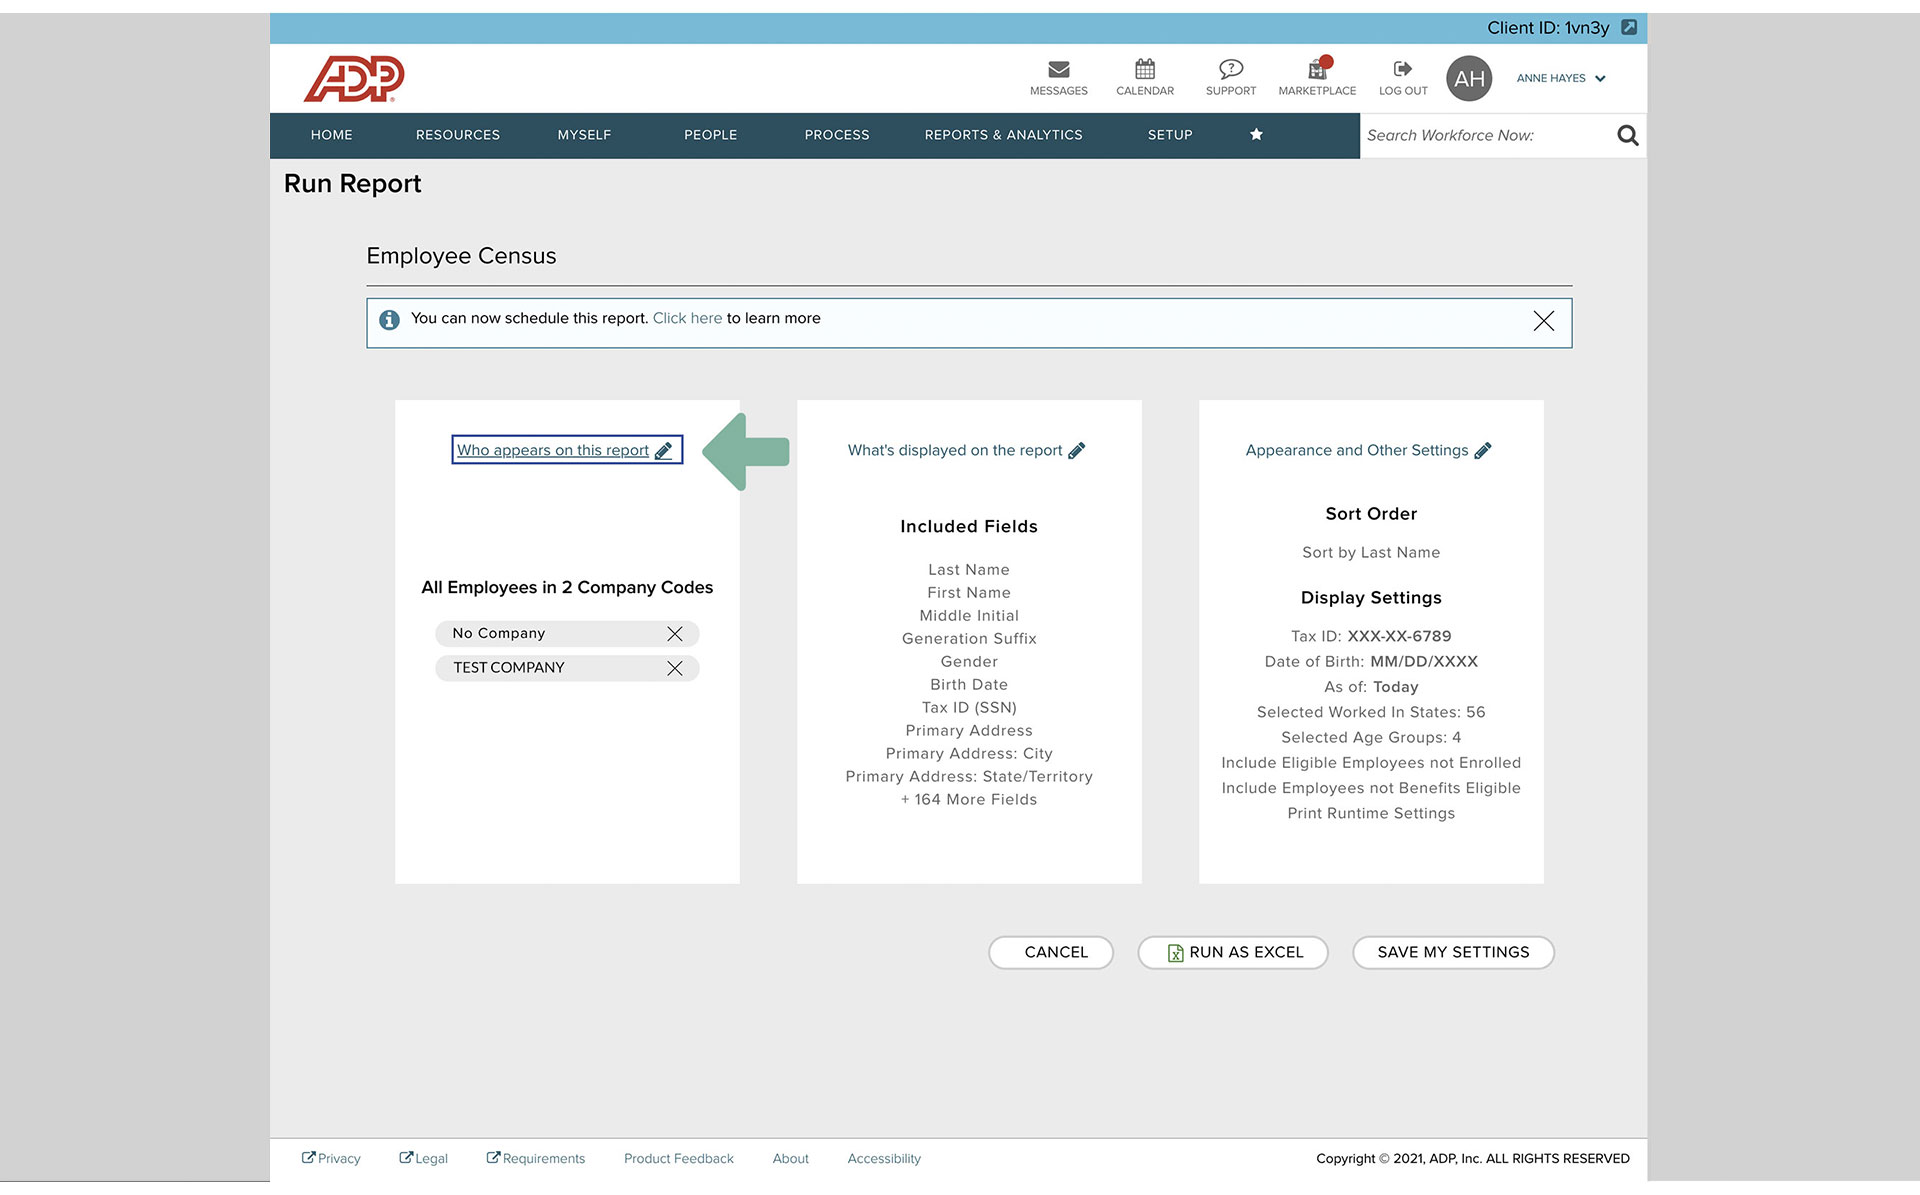Click 'Tax ID (SSN)' field name

pos(969,707)
